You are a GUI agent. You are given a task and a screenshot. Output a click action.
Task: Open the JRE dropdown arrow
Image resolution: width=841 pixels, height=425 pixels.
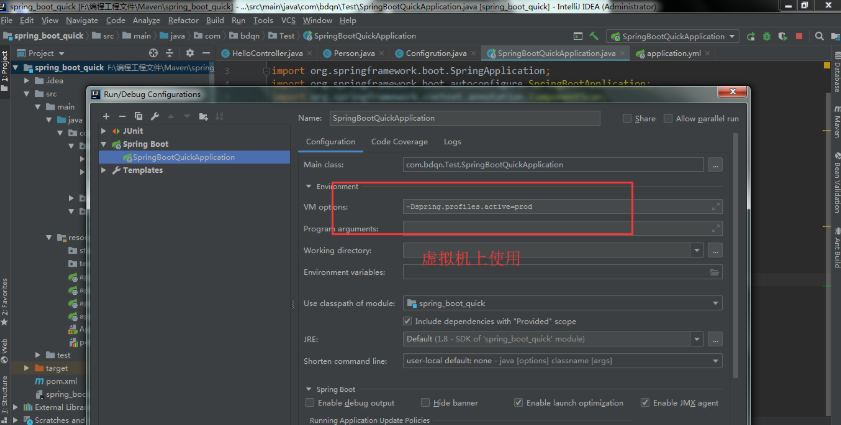697,339
